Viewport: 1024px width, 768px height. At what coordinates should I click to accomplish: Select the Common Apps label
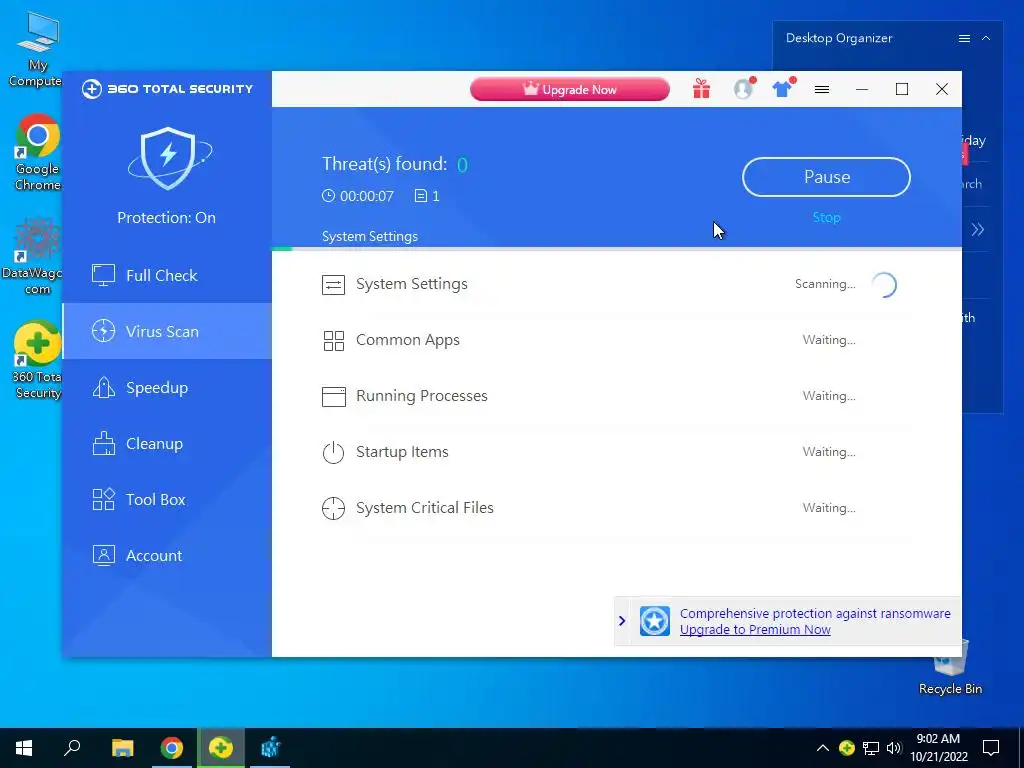click(x=408, y=340)
